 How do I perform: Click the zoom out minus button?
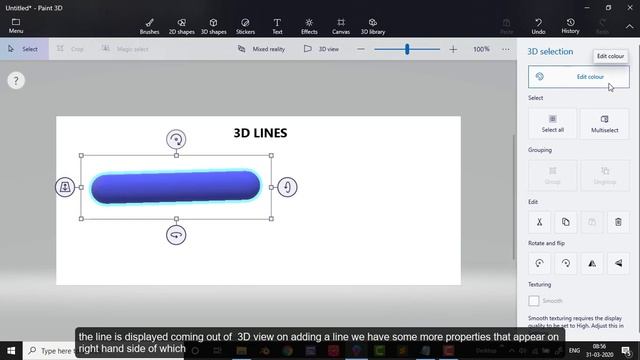click(x=360, y=49)
